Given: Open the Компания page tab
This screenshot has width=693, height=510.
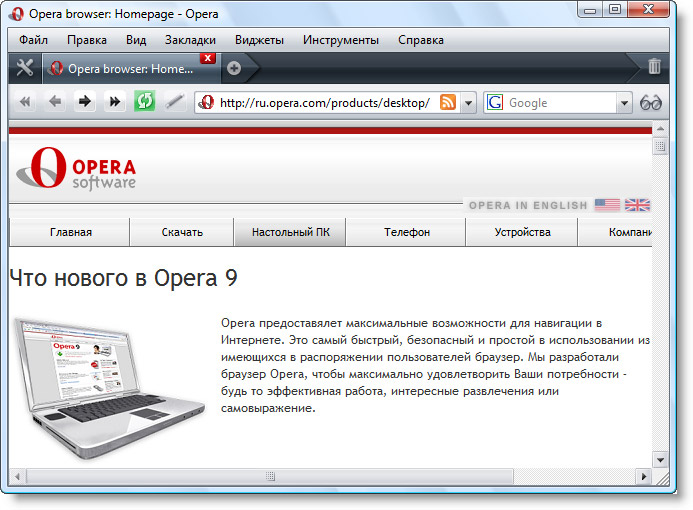Looking at the screenshot, I should [616, 232].
